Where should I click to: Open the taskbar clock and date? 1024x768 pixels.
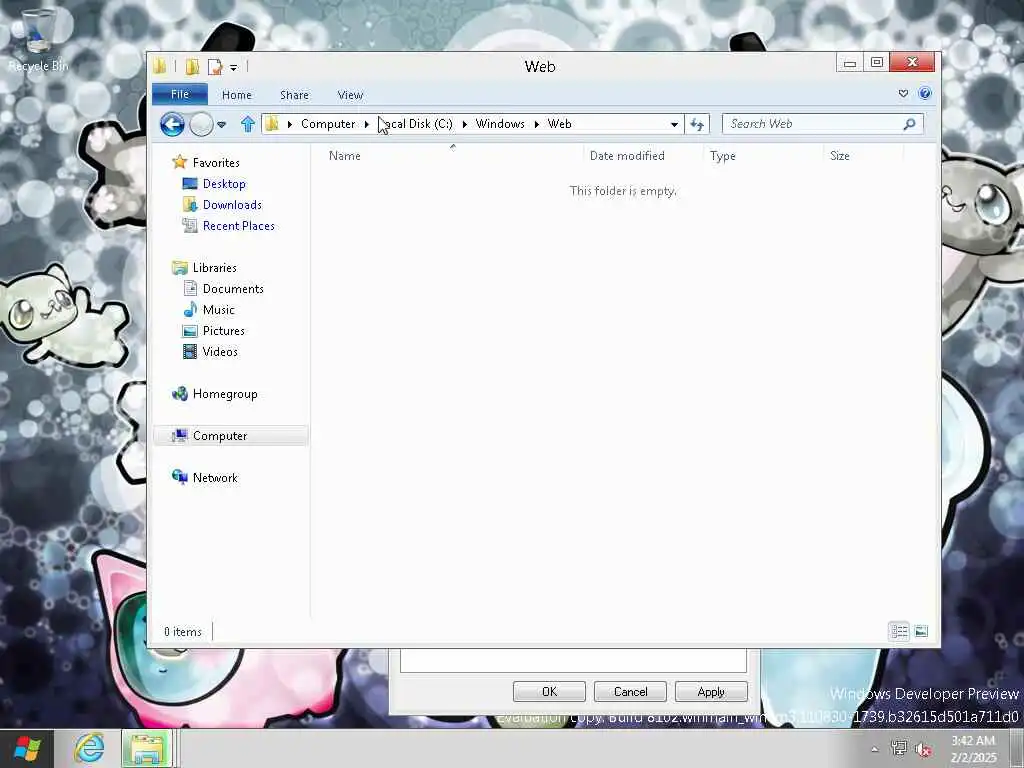(973, 749)
